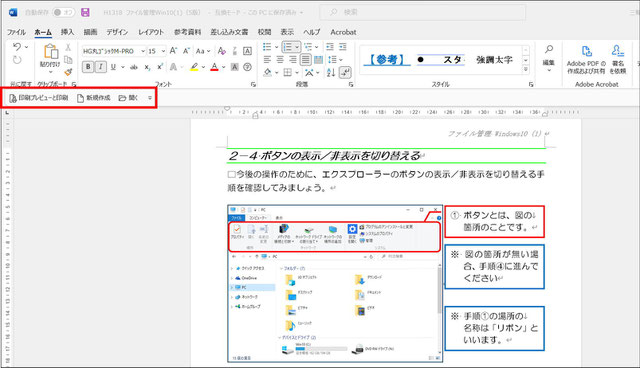
Task: Open the font color dropdown arrow
Action: (223, 67)
